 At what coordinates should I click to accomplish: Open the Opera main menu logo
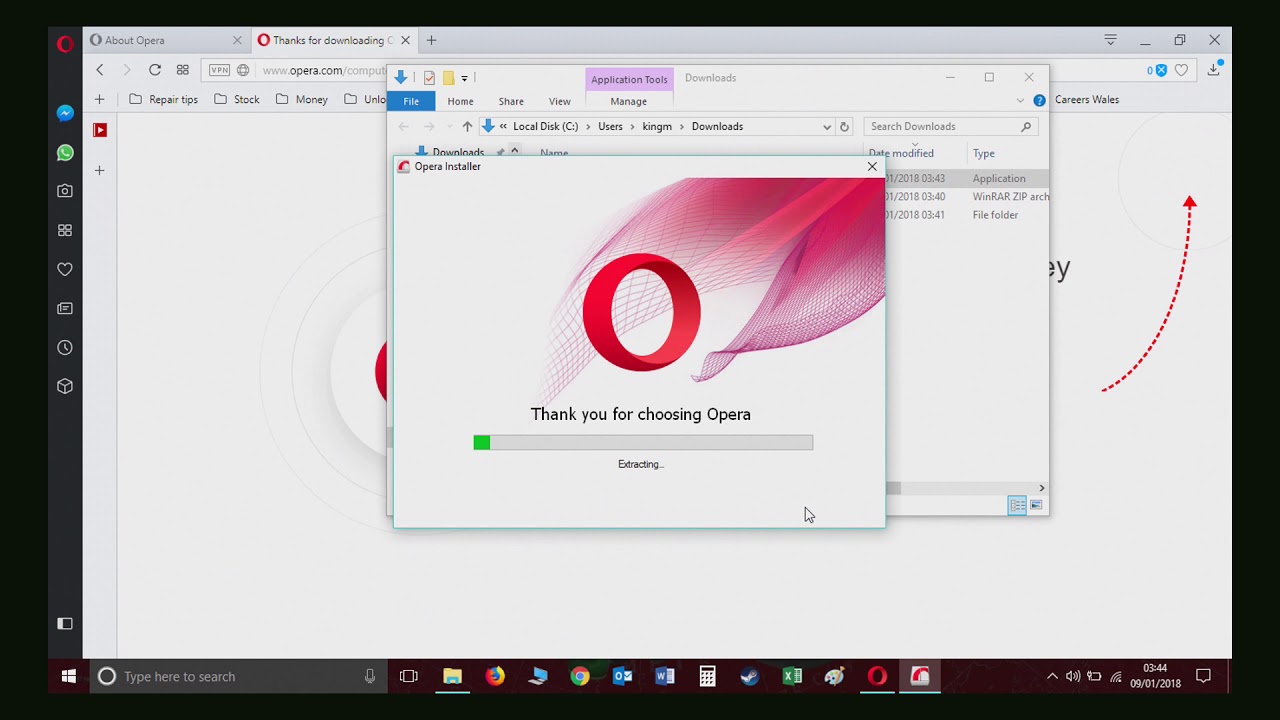pos(65,43)
